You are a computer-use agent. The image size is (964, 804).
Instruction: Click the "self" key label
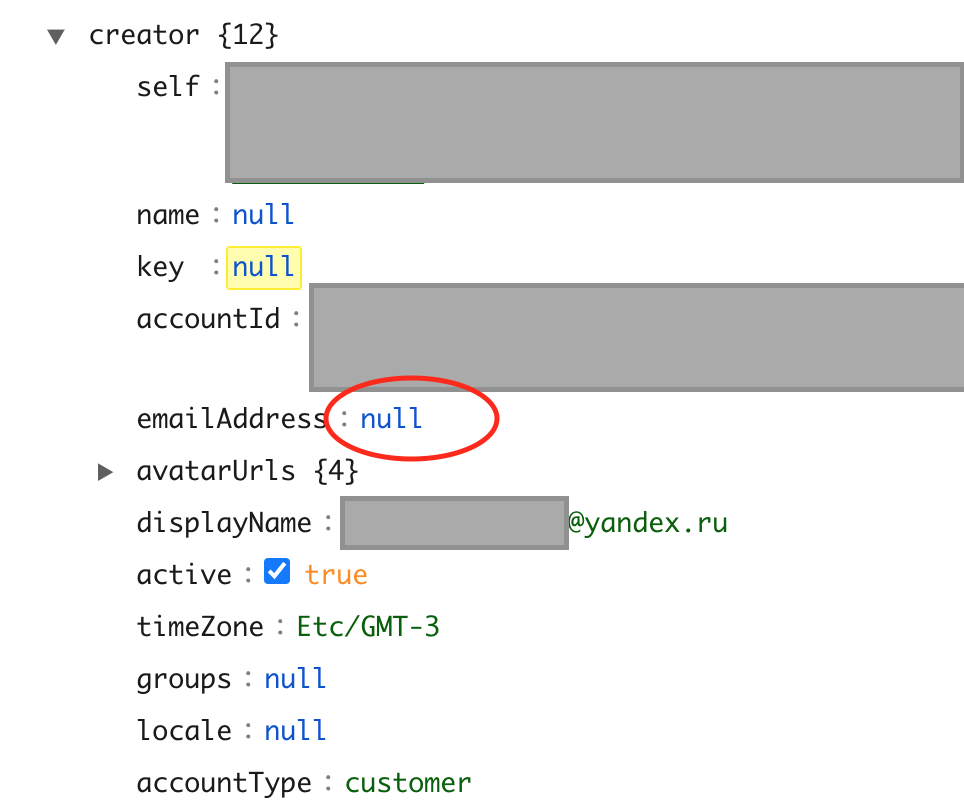click(x=168, y=87)
